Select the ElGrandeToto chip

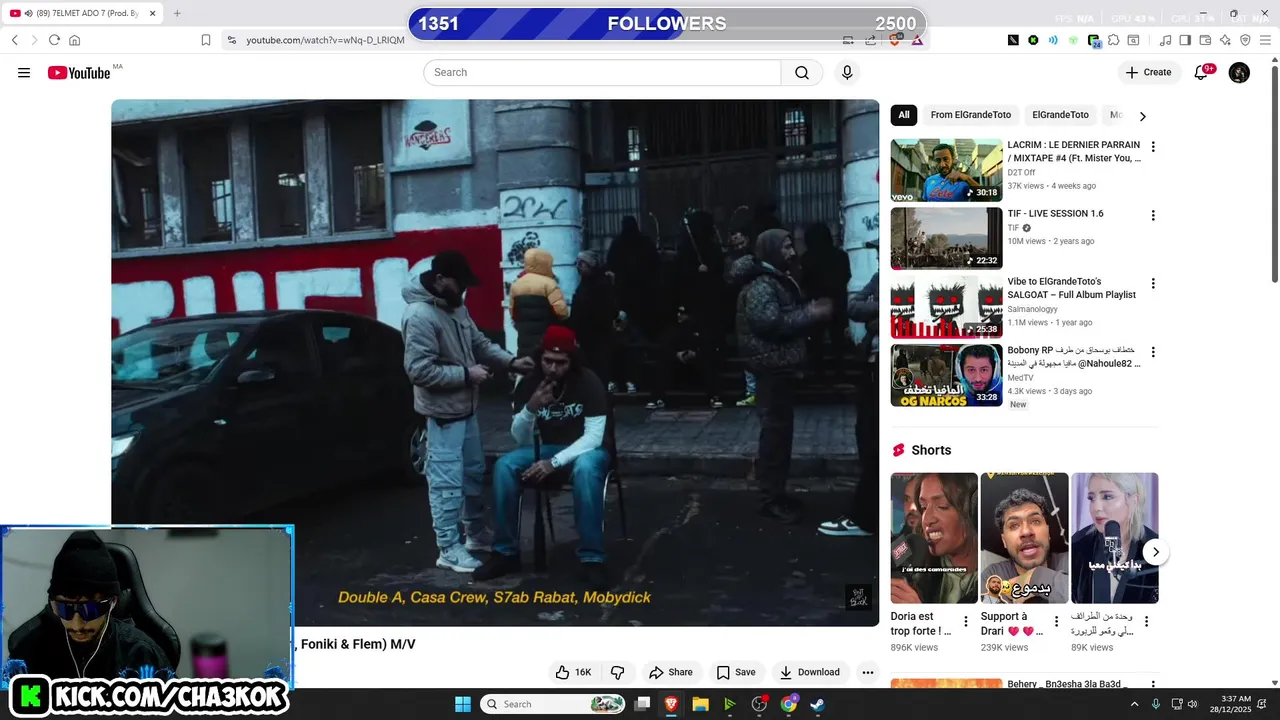pos(1060,115)
